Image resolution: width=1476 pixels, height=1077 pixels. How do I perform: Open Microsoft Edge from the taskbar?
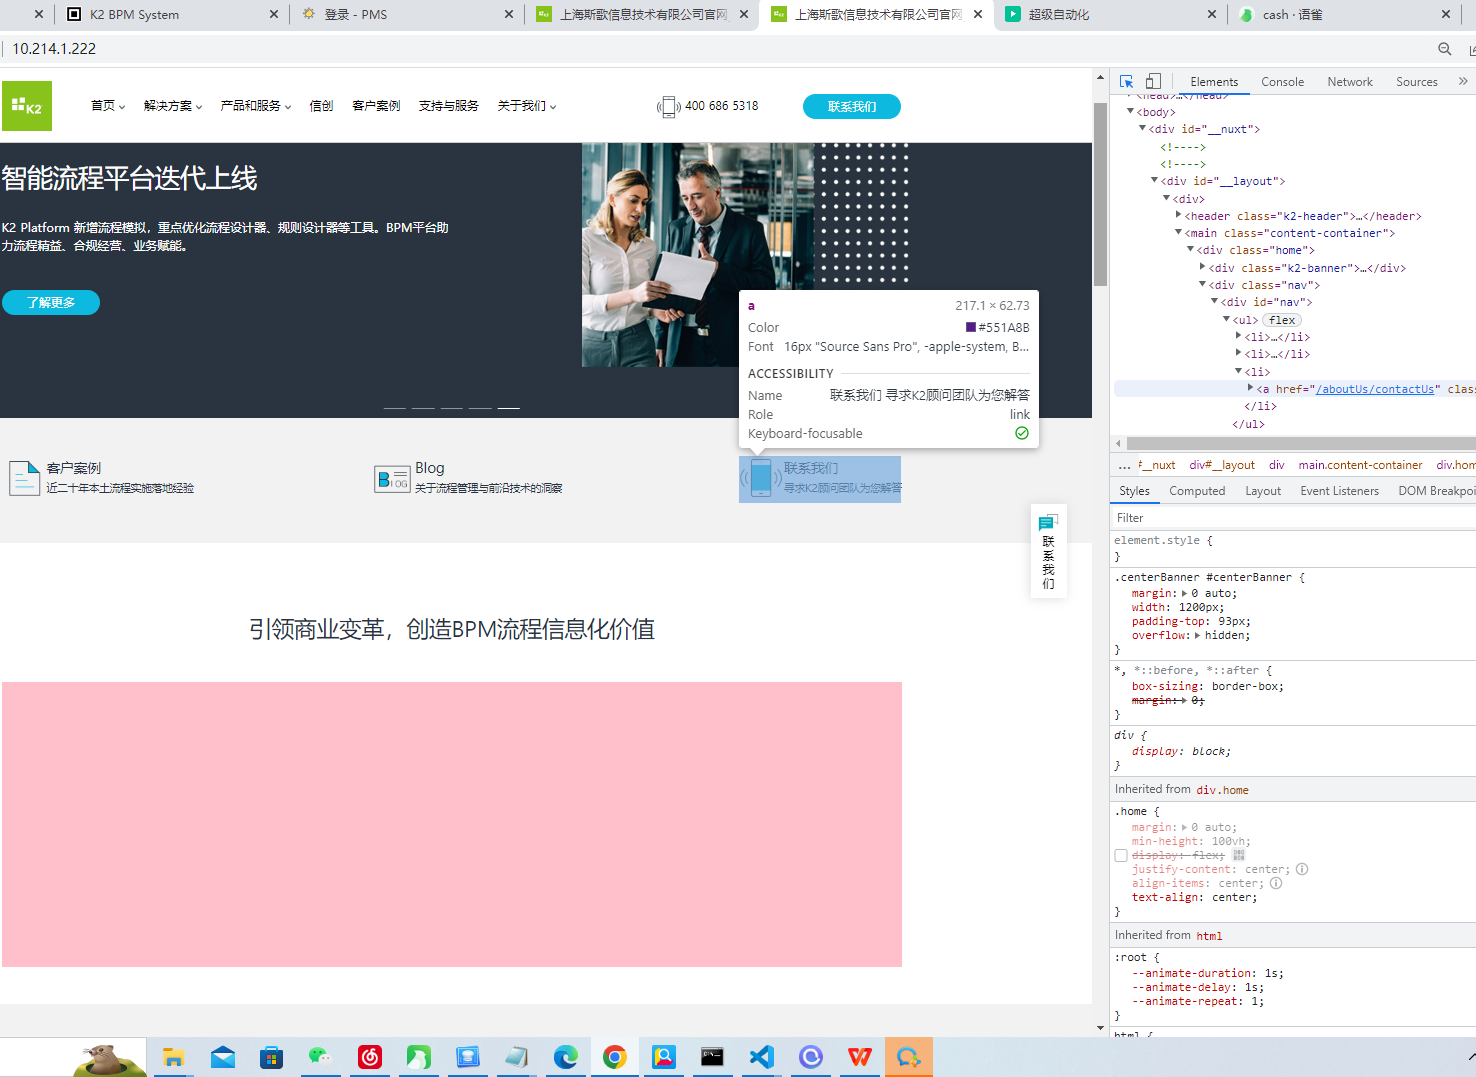[566, 1057]
